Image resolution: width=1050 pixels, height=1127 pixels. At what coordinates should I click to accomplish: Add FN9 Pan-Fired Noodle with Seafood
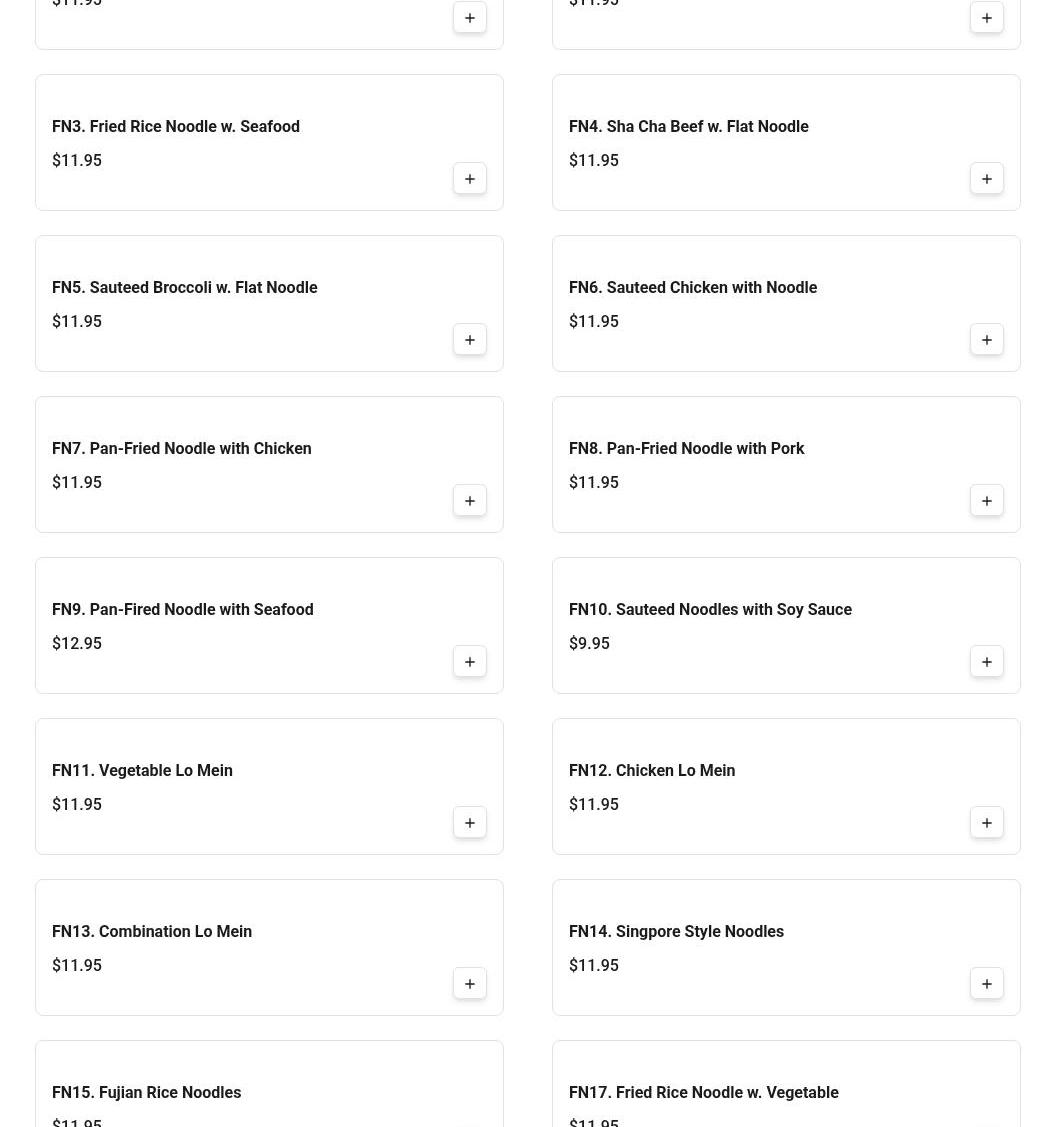[x=469, y=661]
